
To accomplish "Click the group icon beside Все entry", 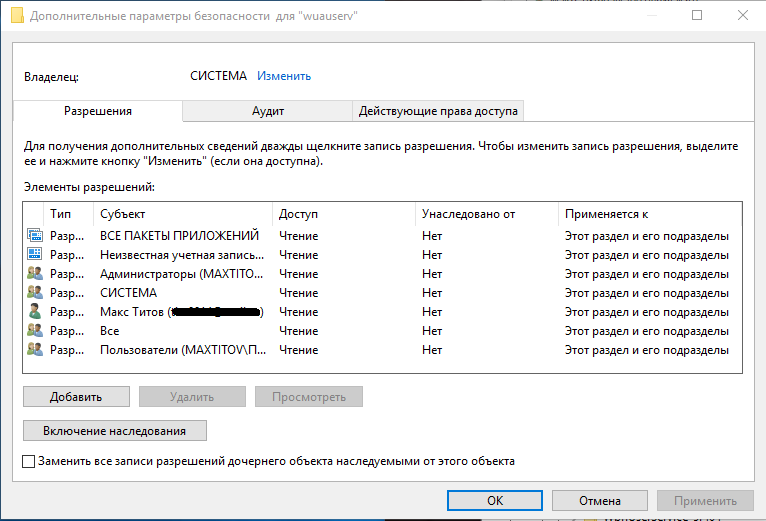I will [x=35, y=330].
